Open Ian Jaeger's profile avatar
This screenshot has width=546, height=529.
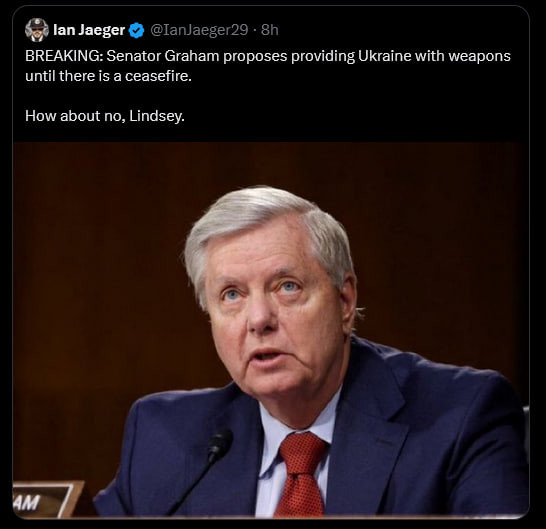tap(37, 30)
